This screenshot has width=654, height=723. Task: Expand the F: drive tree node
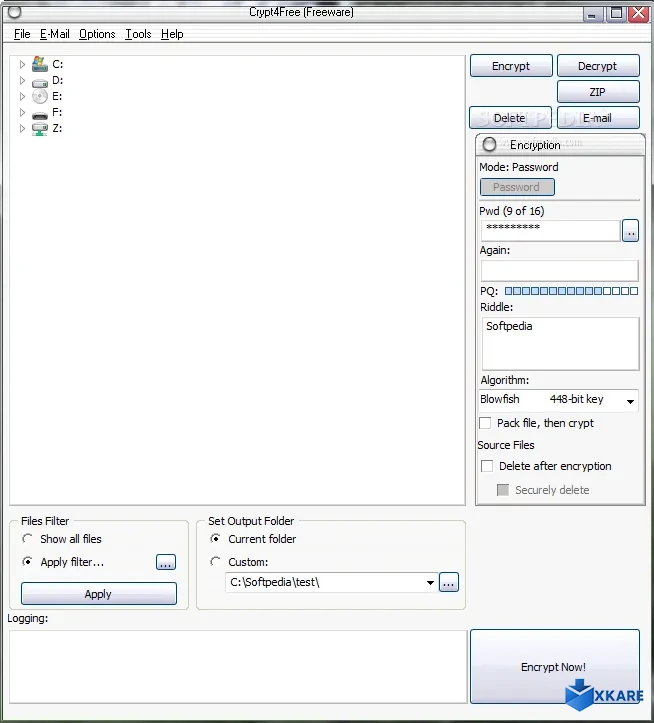[22, 112]
